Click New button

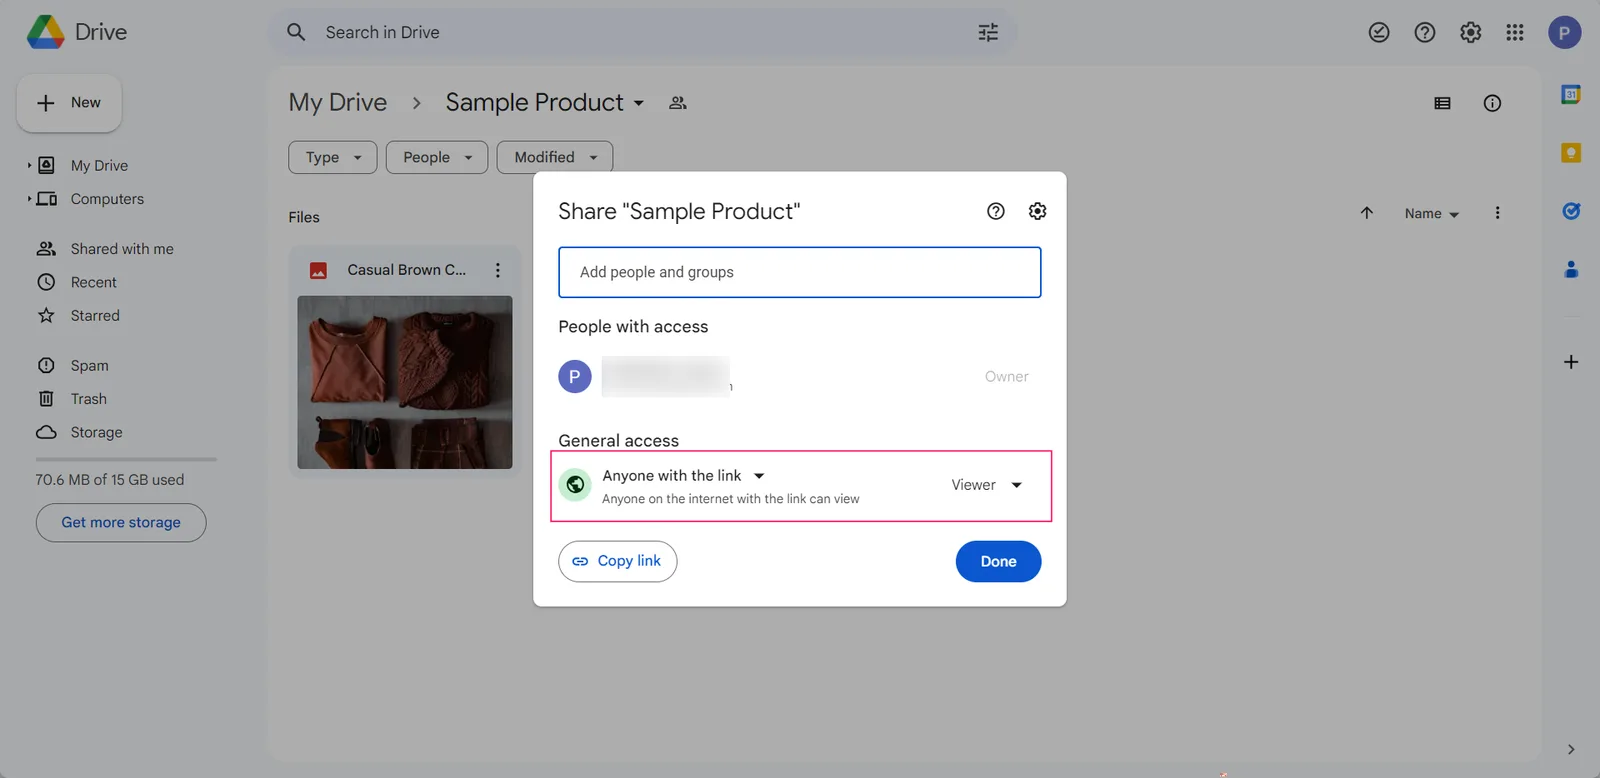tap(69, 103)
